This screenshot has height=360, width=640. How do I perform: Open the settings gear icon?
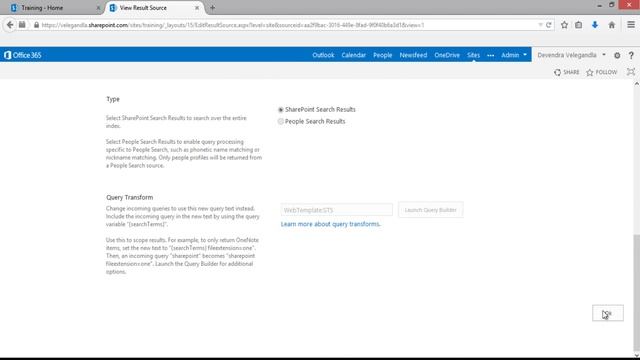pos(617,55)
